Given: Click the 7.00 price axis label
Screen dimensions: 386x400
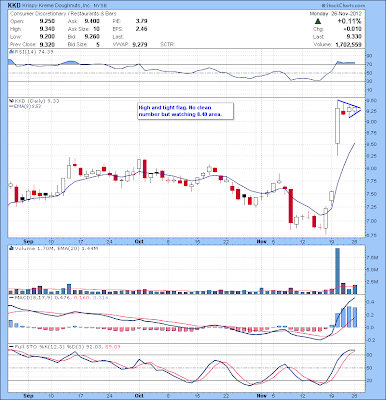Looking at the screenshot, I should tap(373, 221).
